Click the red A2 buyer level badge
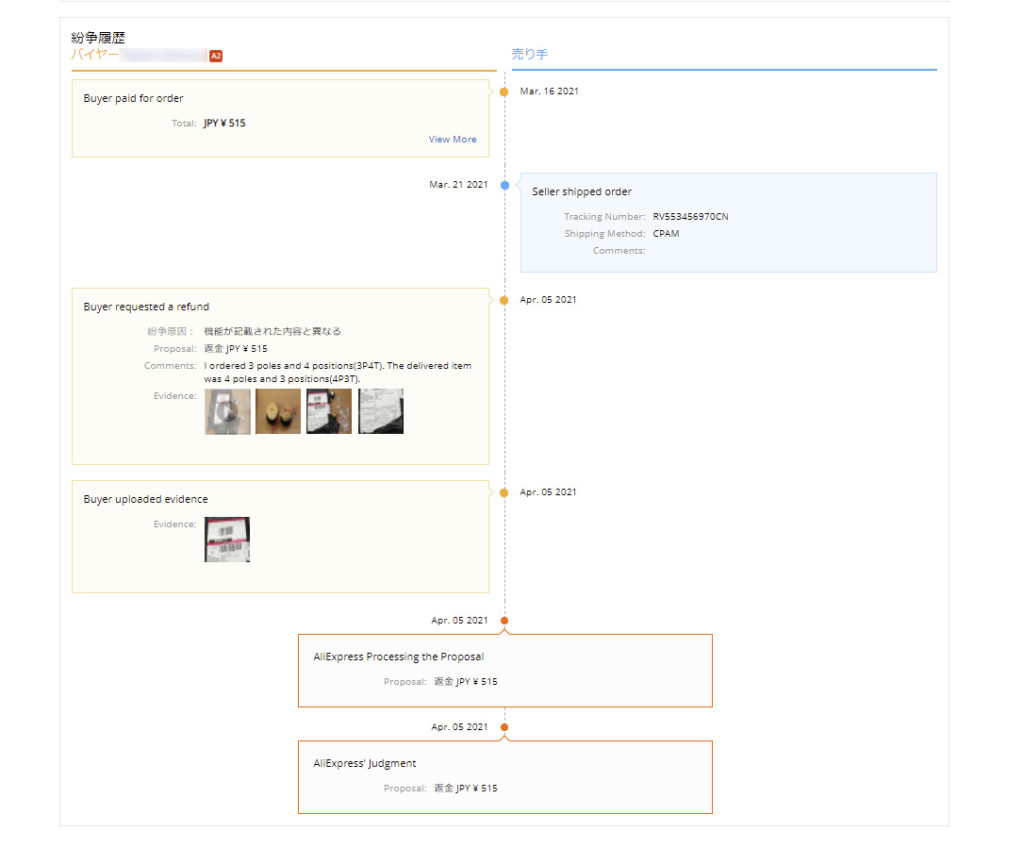1024x848 pixels. pos(215,56)
